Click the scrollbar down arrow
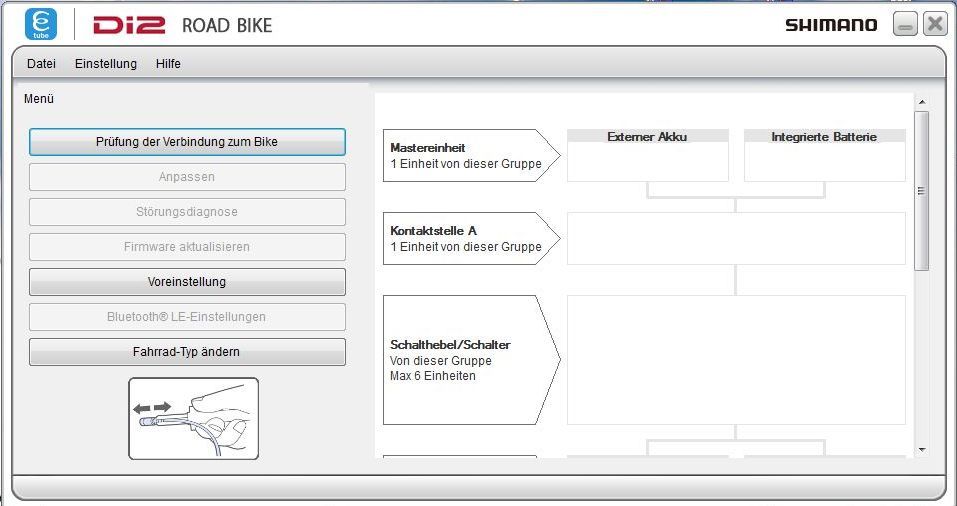957x506 pixels. point(922,450)
